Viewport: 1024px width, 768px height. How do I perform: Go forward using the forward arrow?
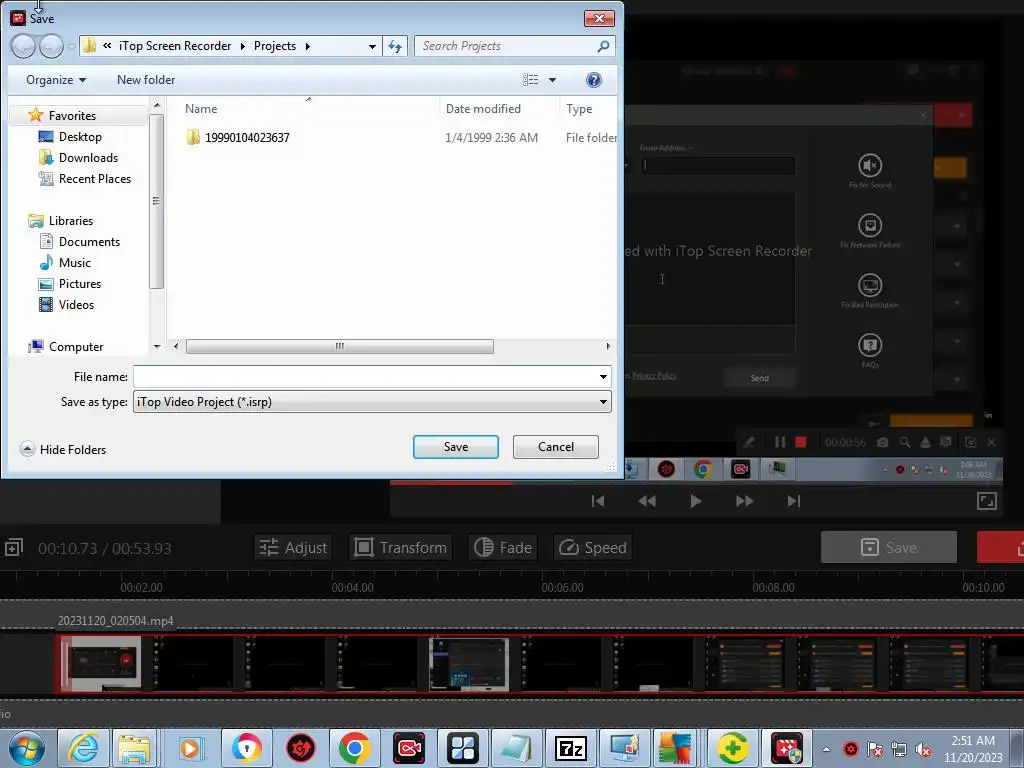[51, 46]
